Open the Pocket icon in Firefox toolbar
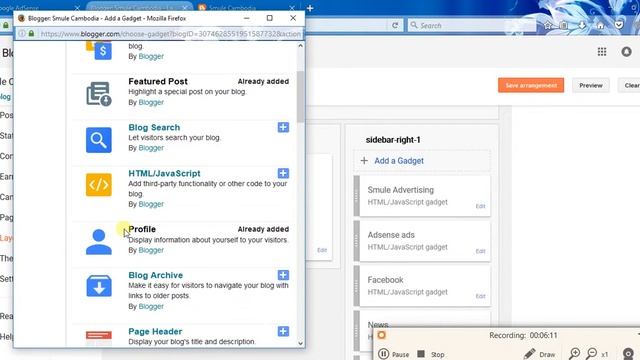This screenshot has height=360, width=640. coord(619,25)
